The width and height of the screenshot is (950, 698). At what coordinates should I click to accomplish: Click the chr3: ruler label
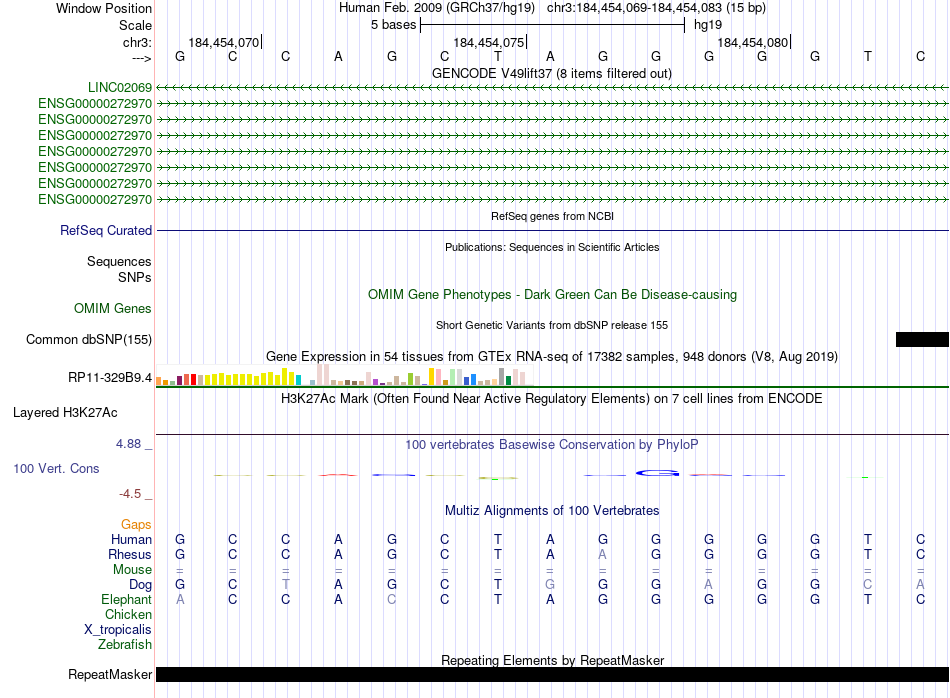pyautogui.click(x=137, y=42)
